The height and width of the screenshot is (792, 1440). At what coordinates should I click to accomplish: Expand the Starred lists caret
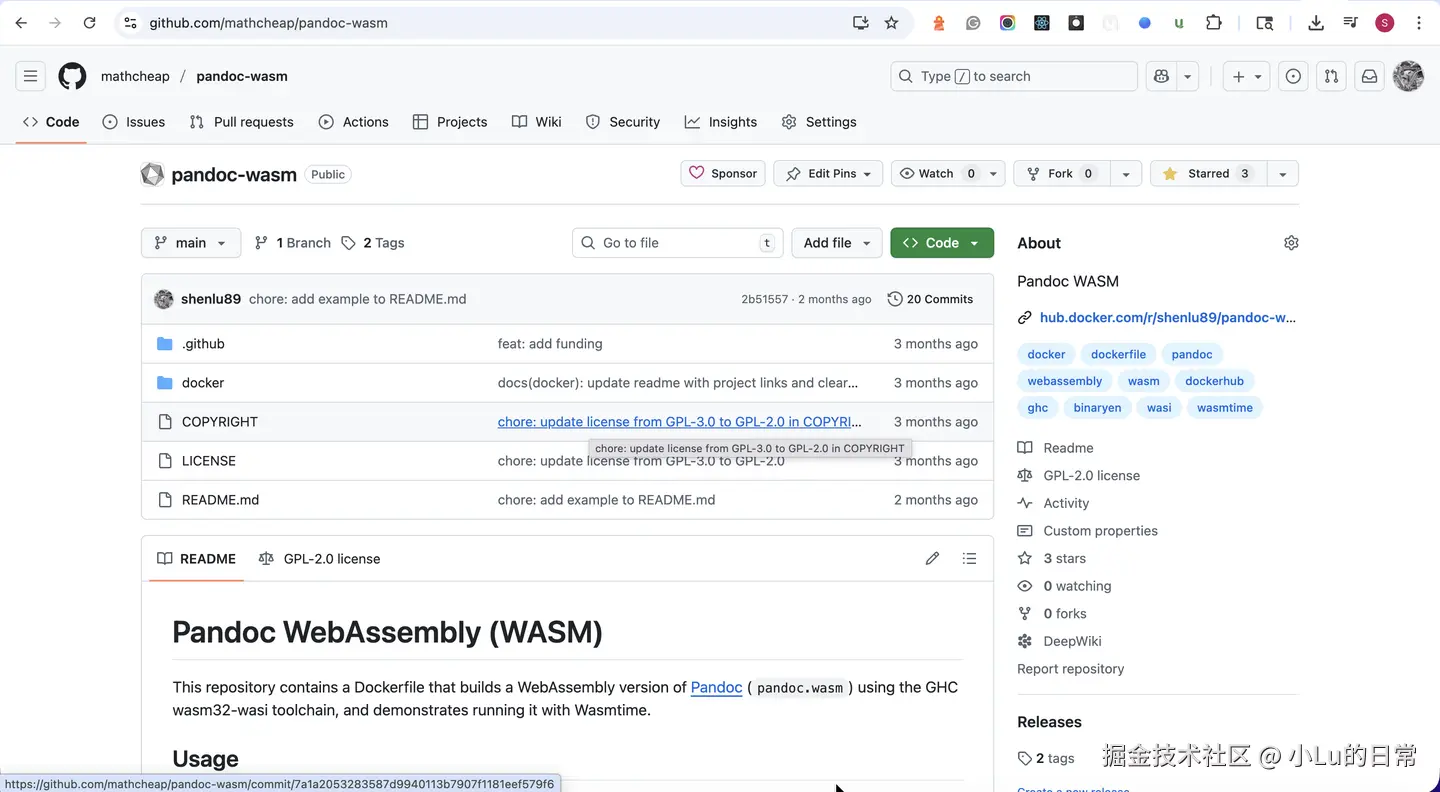pos(1282,174)
